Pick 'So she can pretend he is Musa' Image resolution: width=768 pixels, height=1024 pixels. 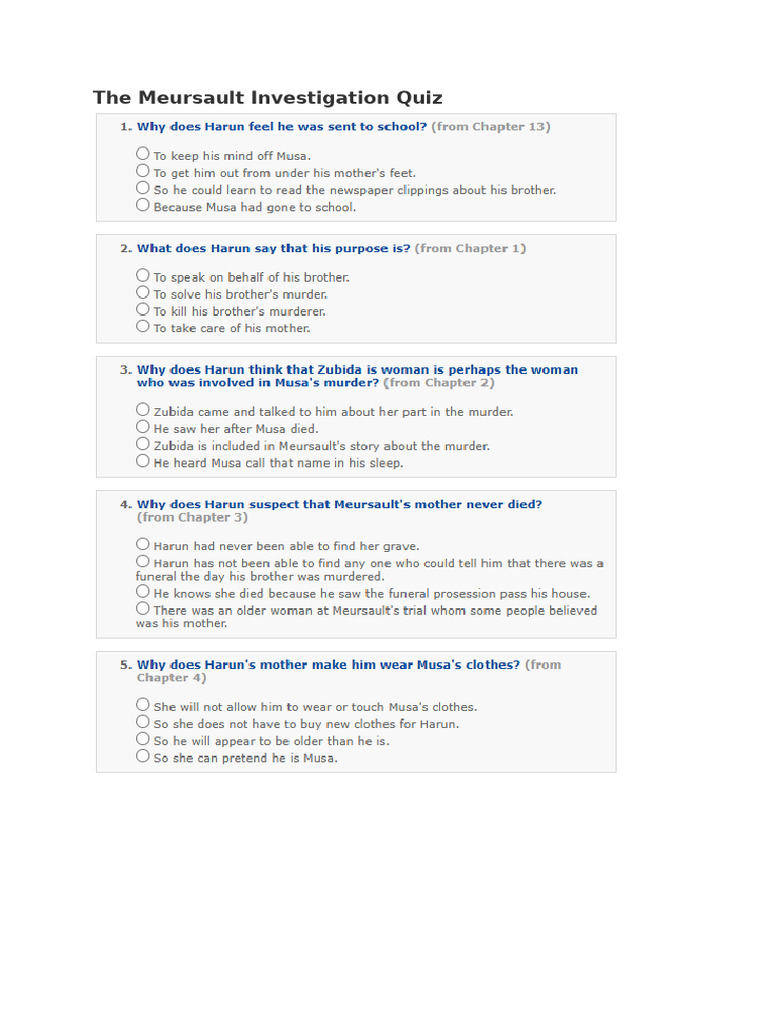click(143, 757)
